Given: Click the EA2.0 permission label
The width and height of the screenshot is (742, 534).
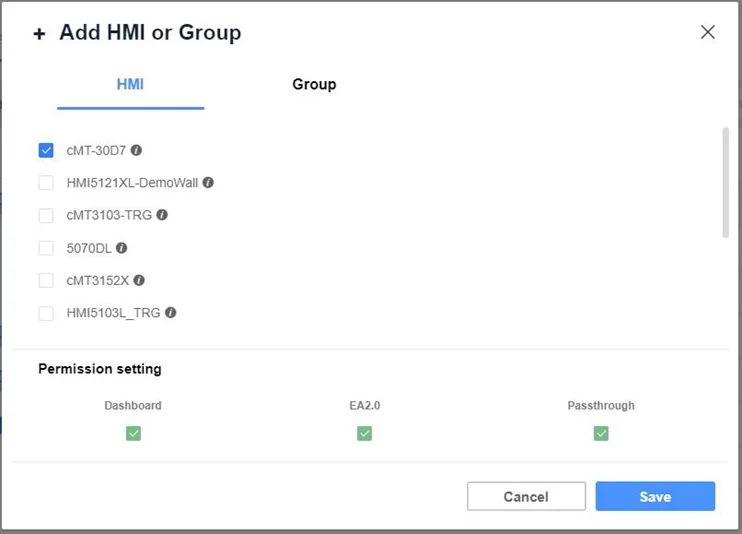Looking at the screenshot, I should click(365, 405).
